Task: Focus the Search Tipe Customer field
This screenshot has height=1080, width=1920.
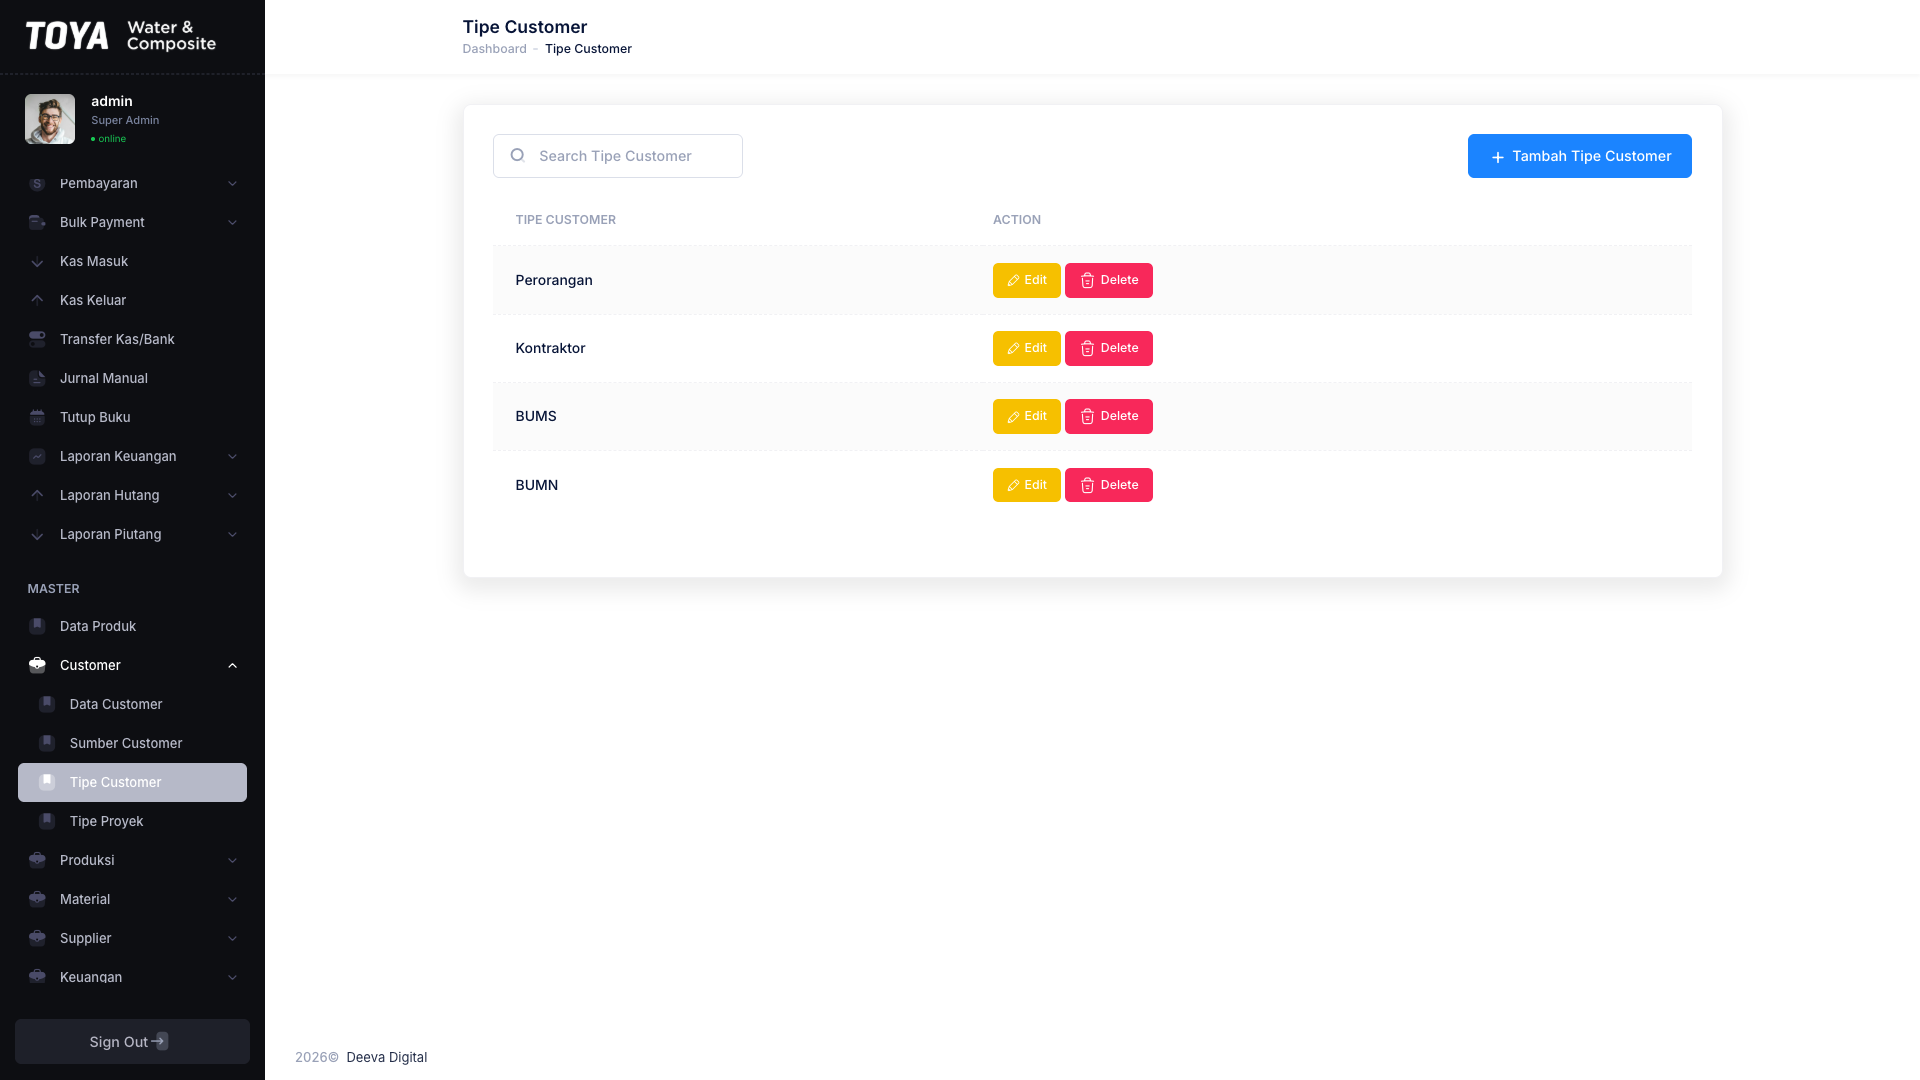Action: click(x=617, y=156)
